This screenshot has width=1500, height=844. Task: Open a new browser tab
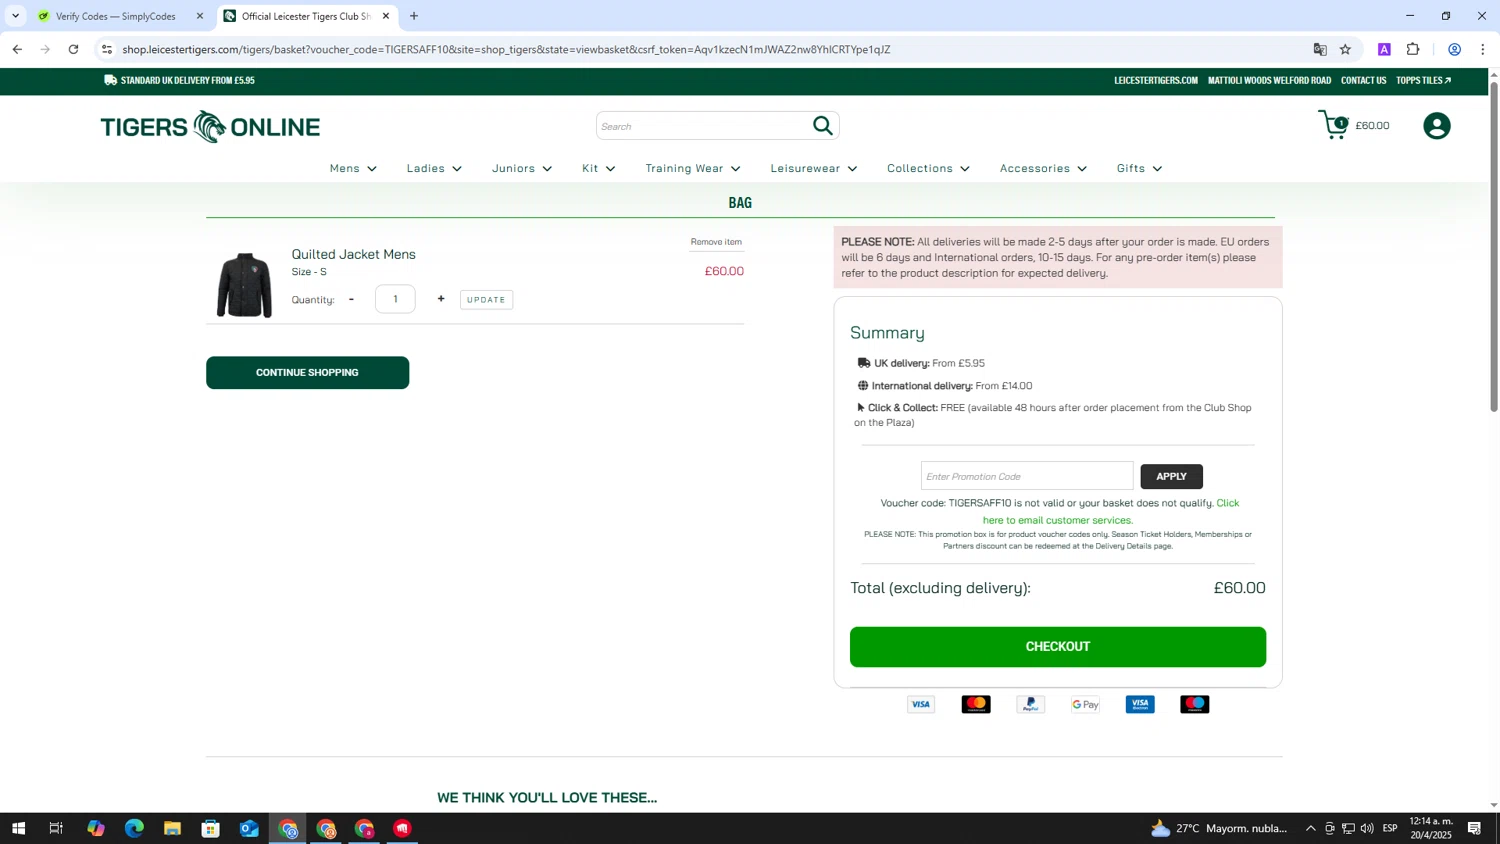coord(414,16)
